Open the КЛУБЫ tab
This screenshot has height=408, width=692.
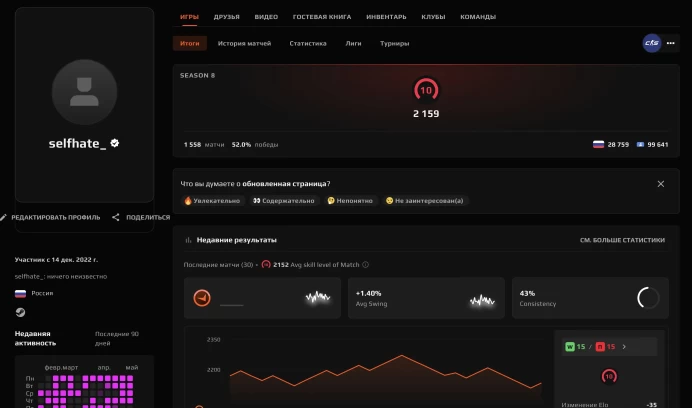click(433, 17)
